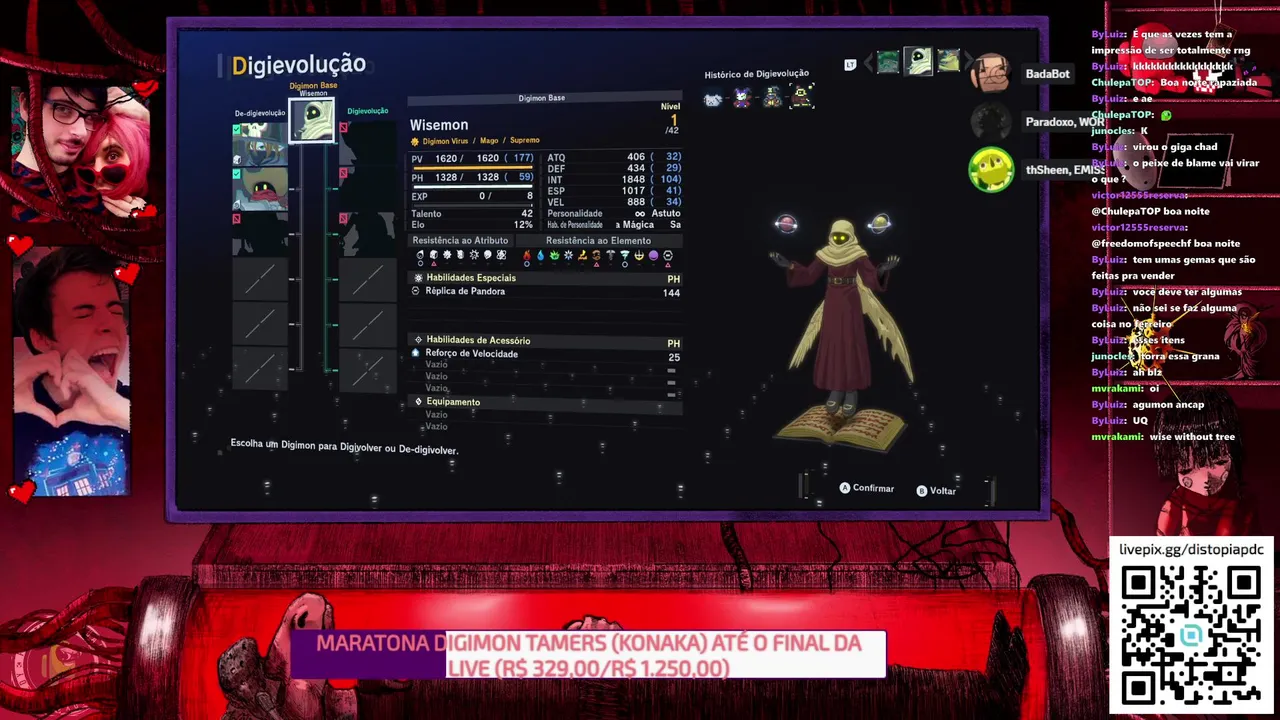This screenshot has height=720, width=1280.
Task: Click the ATQ 406 stat row
Action: 613,157
